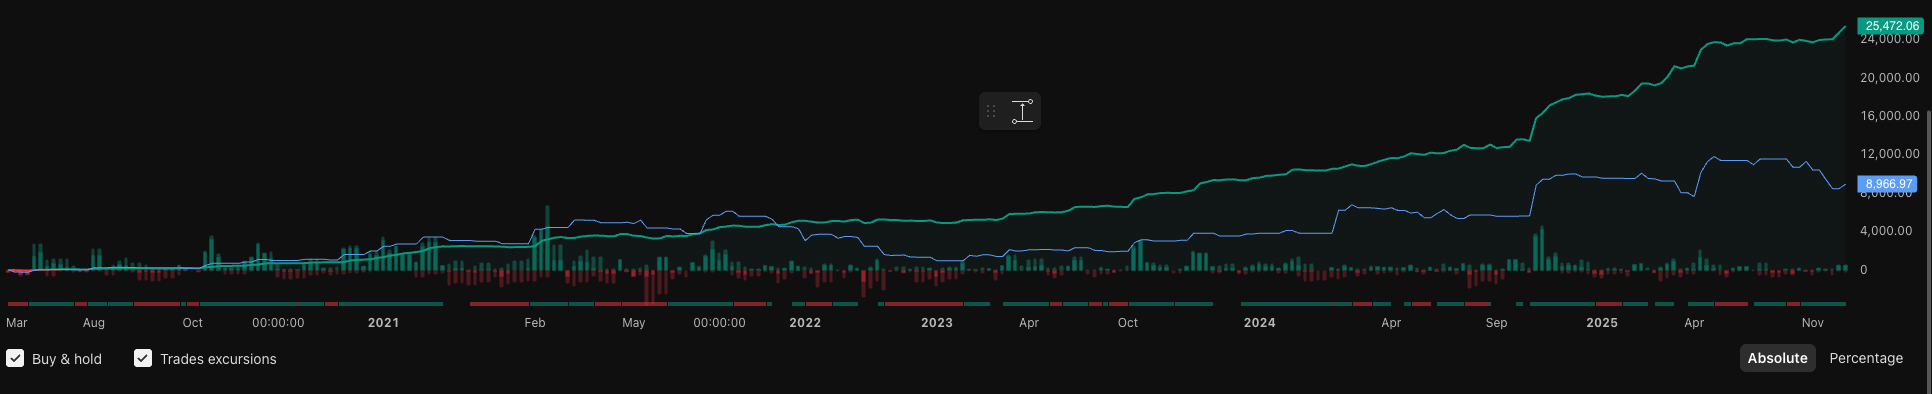
Task: Click the blue 8,966.97 buy & hold label
Action: click(x=1888, y=184)
